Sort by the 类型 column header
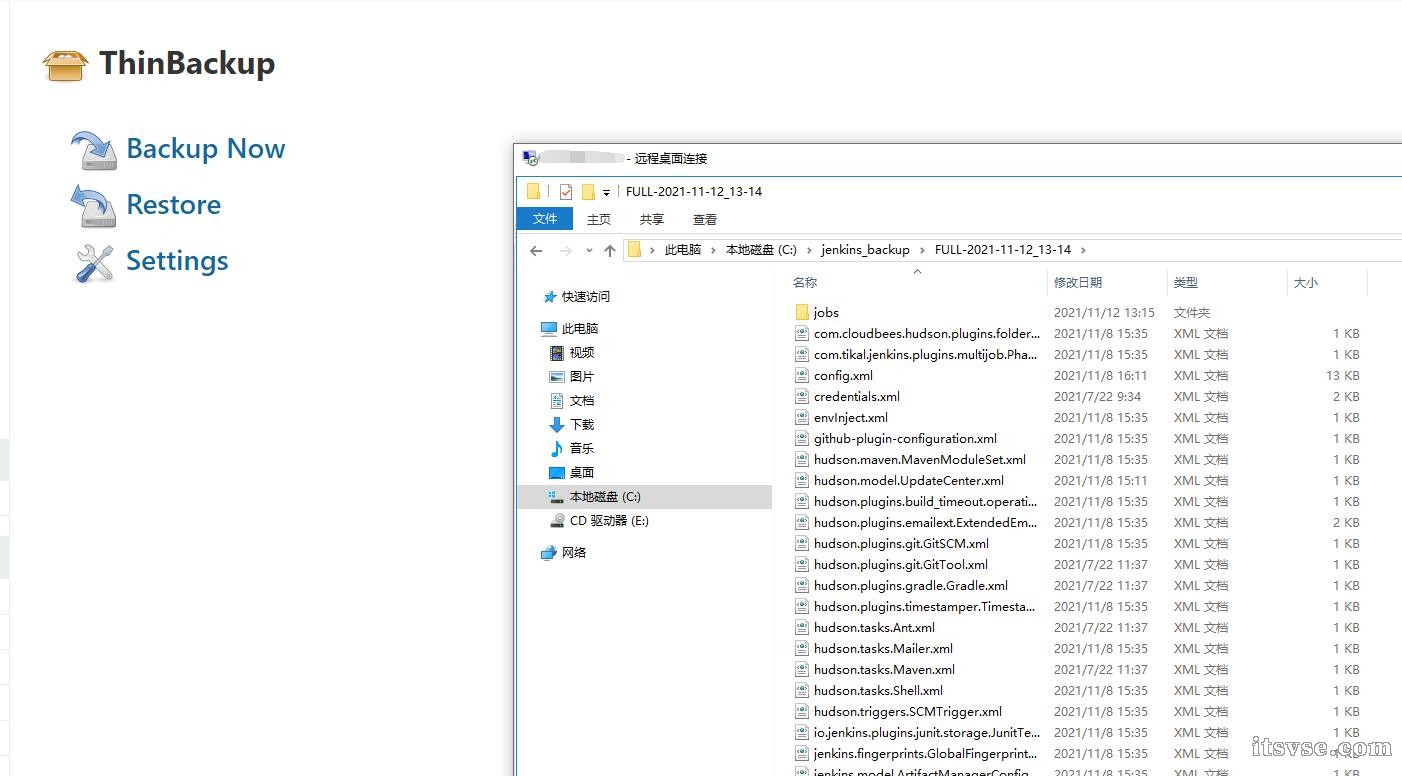The image size is (1402, 776). [1186, 283]
